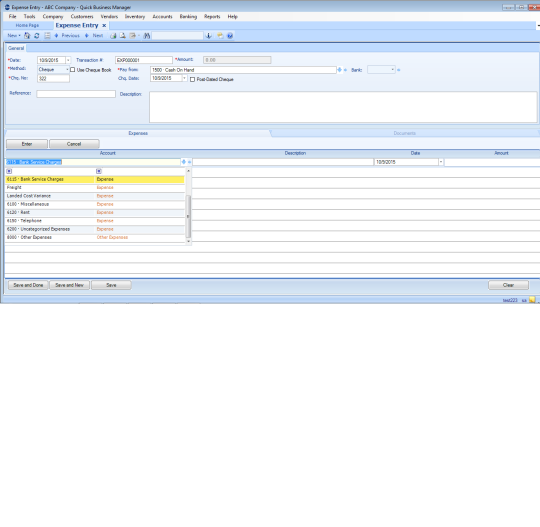Click the application icon in the title bar
The image size is (540, 527).
tap(7, 7)
